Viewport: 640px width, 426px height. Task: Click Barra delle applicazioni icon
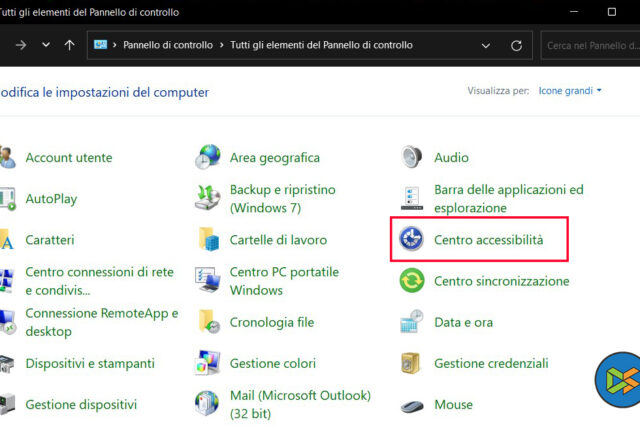(411, 198)
